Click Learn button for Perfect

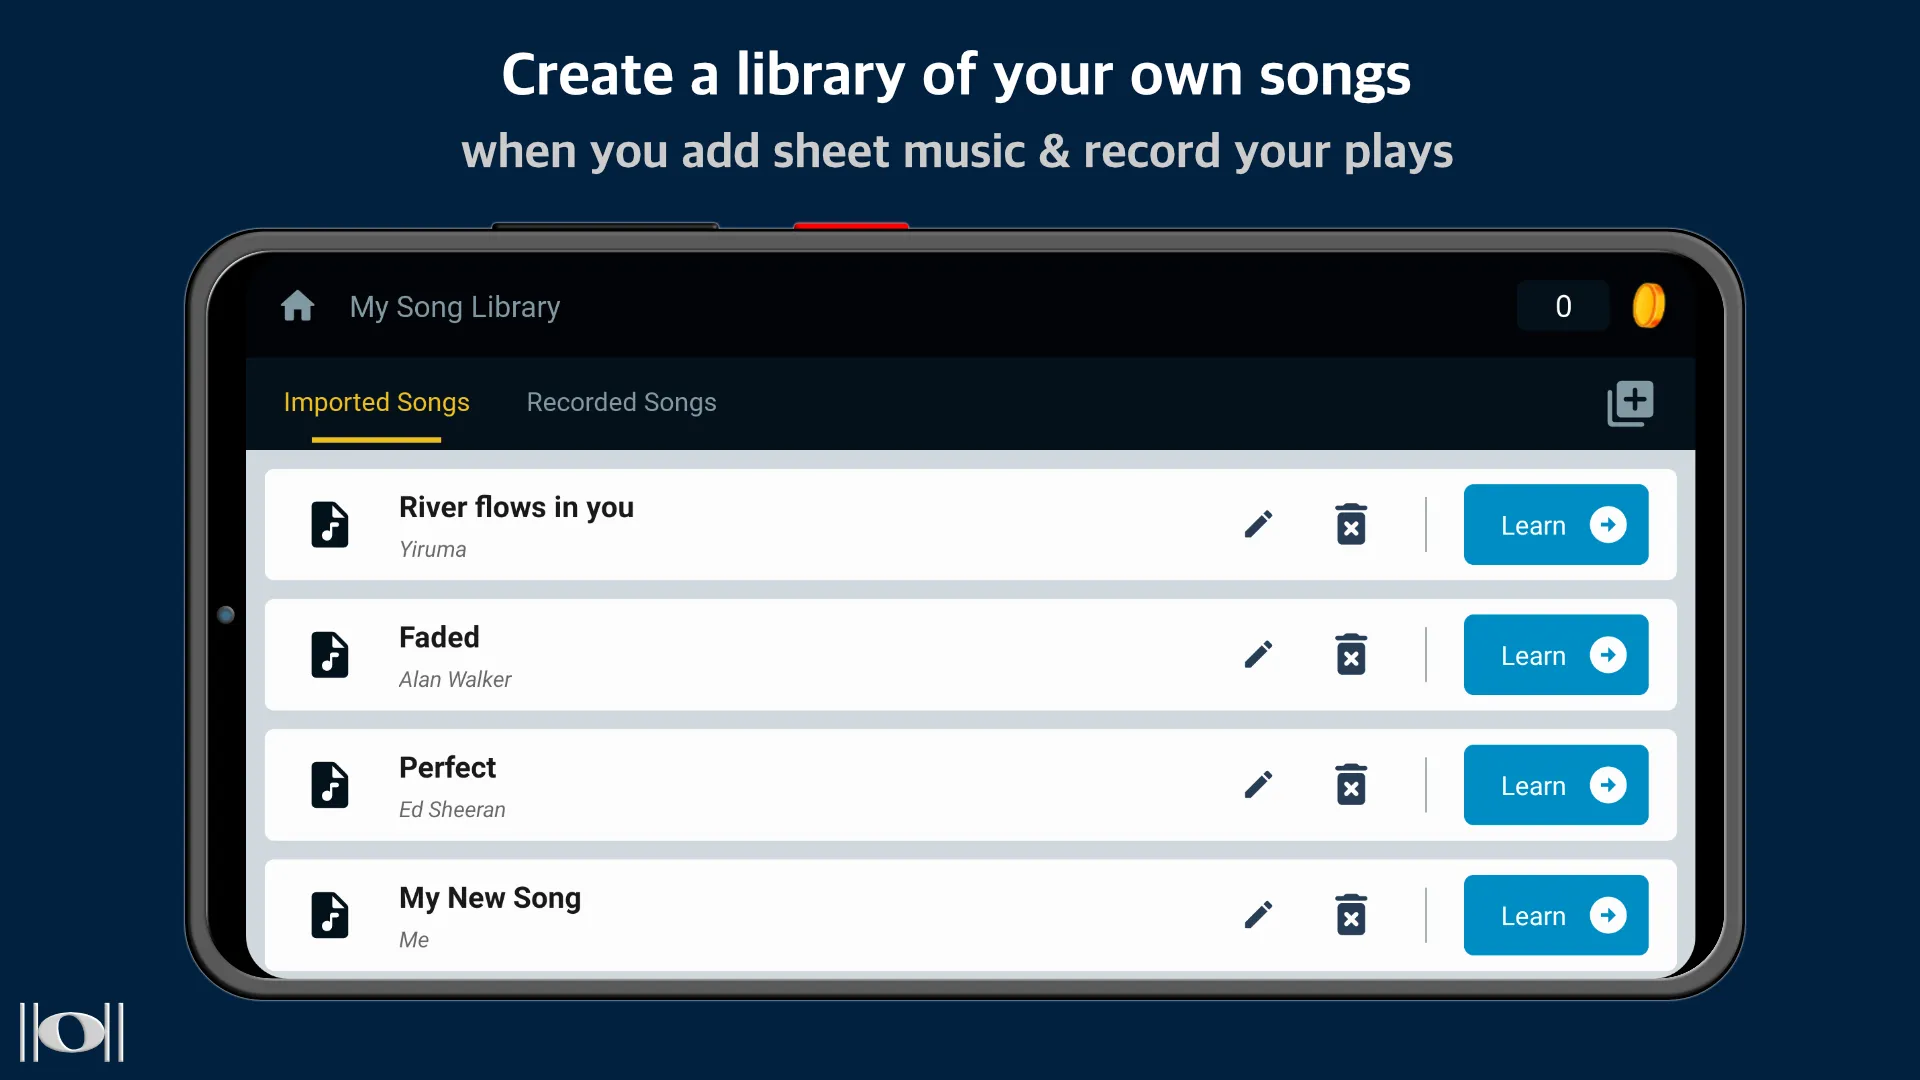click(x=1556, y=786)
